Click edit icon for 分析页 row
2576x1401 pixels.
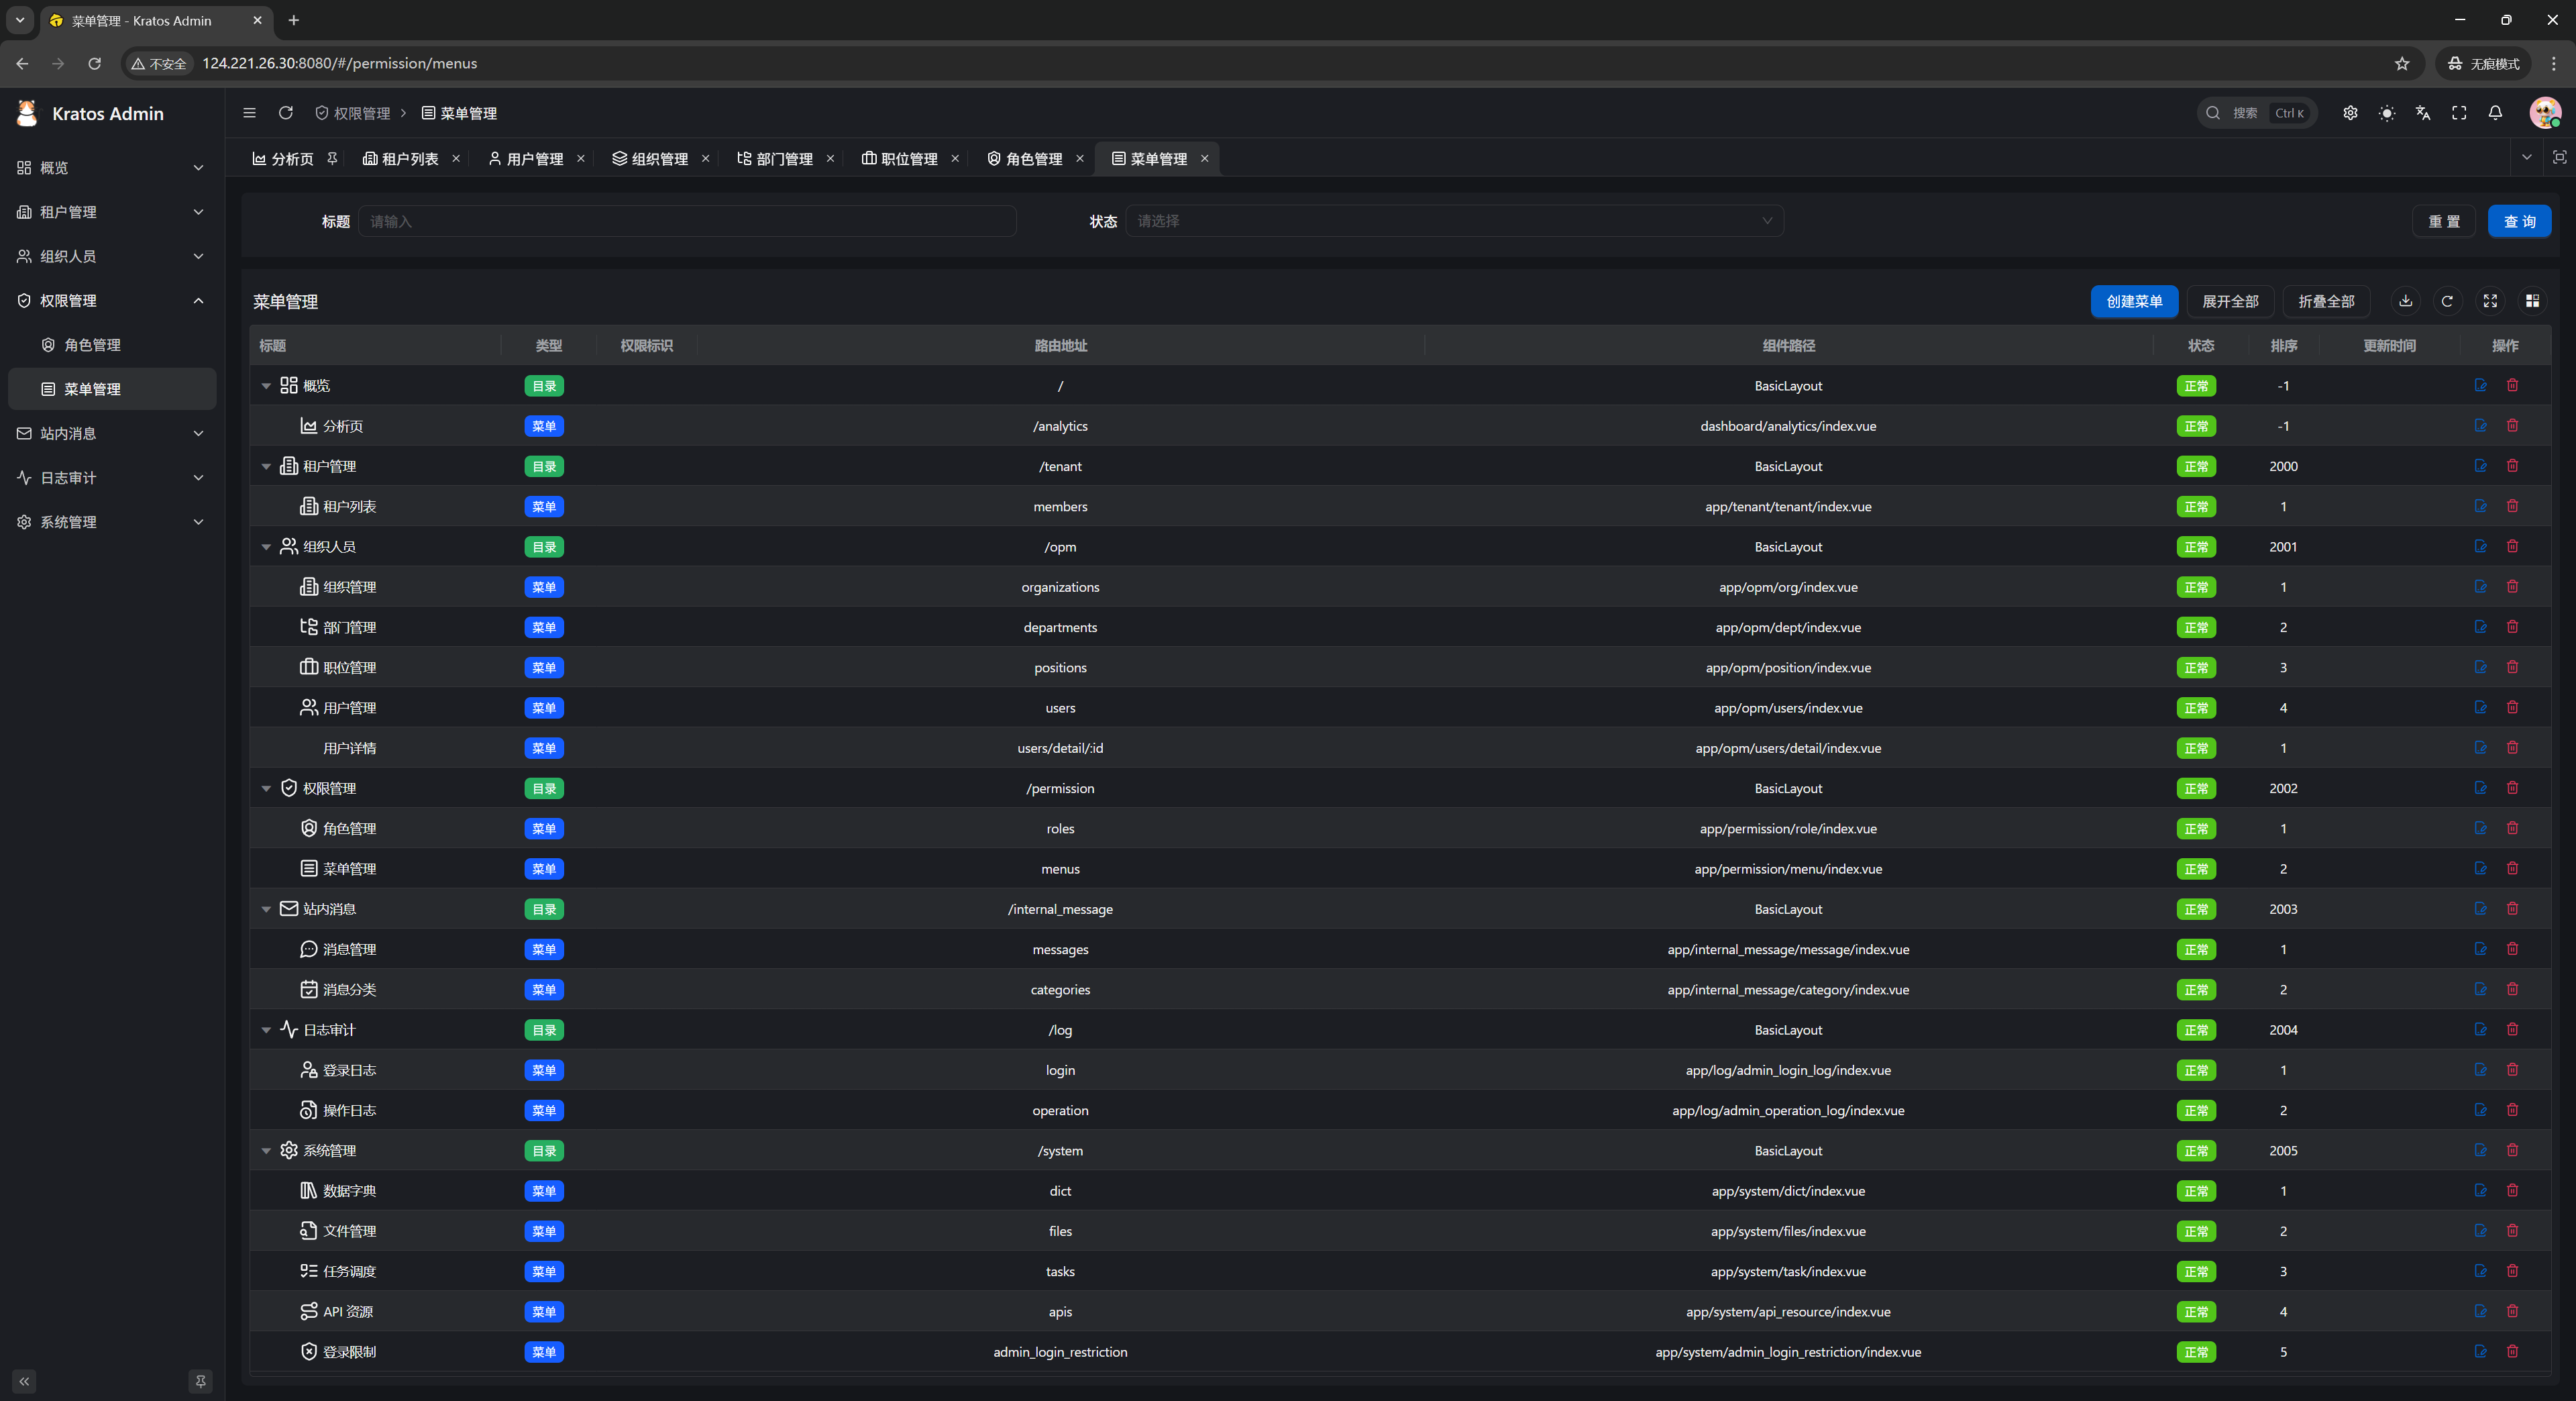2481,426
